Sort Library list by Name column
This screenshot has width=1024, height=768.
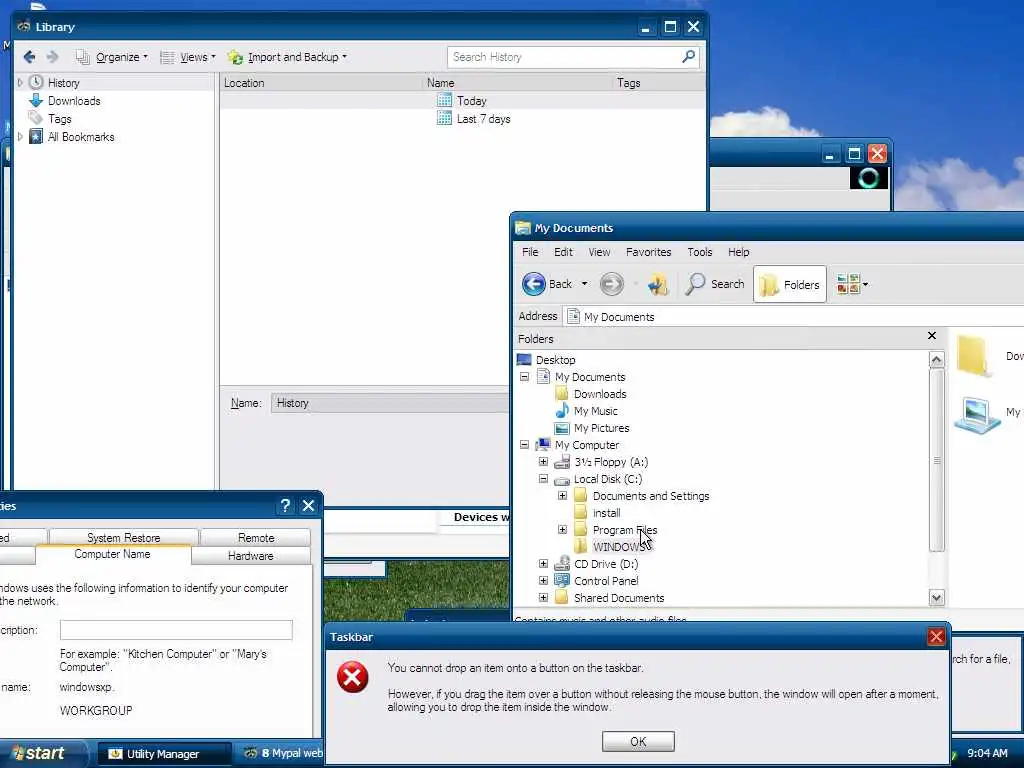pos(517,83)
